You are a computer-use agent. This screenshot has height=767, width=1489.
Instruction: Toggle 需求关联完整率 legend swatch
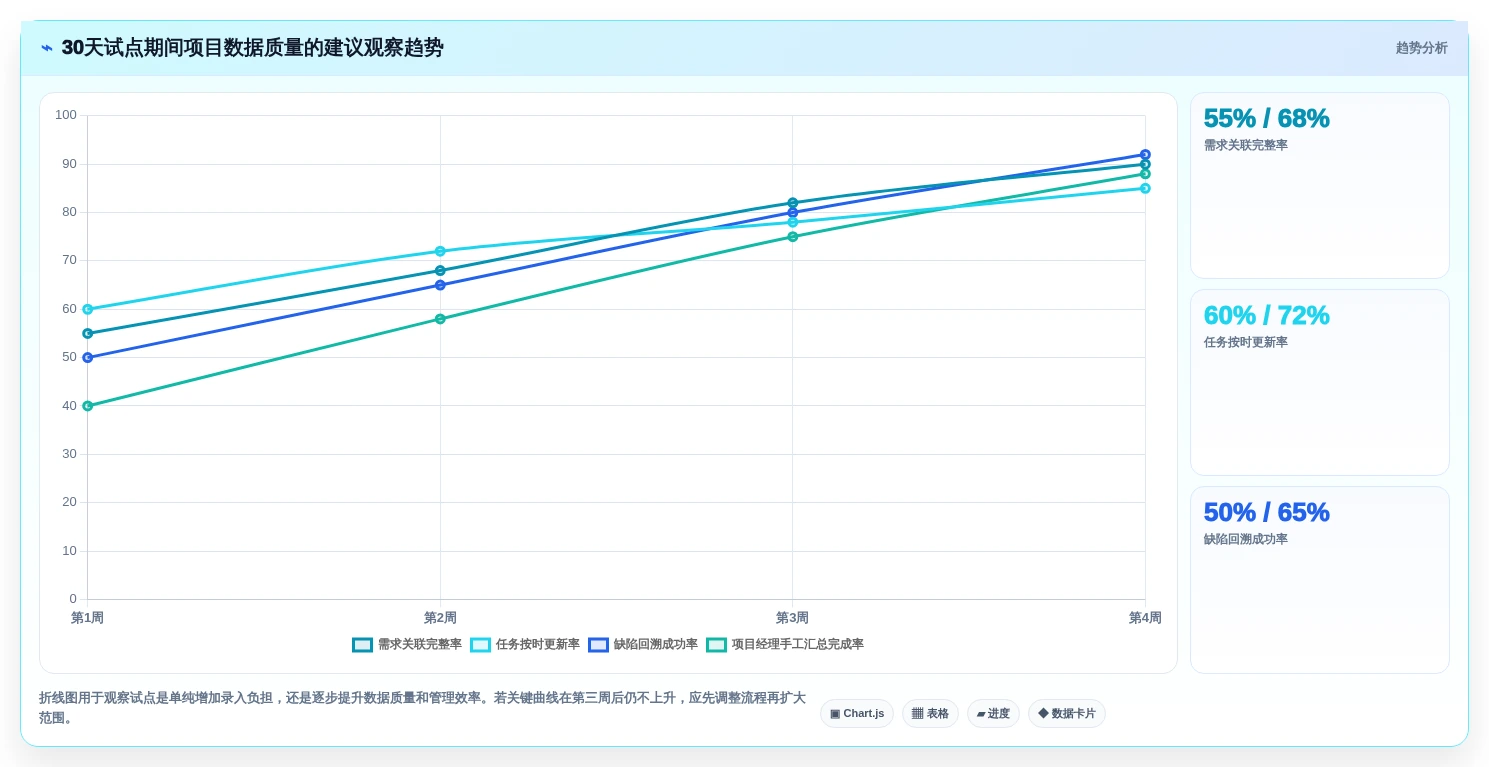(x=362, y=645)
